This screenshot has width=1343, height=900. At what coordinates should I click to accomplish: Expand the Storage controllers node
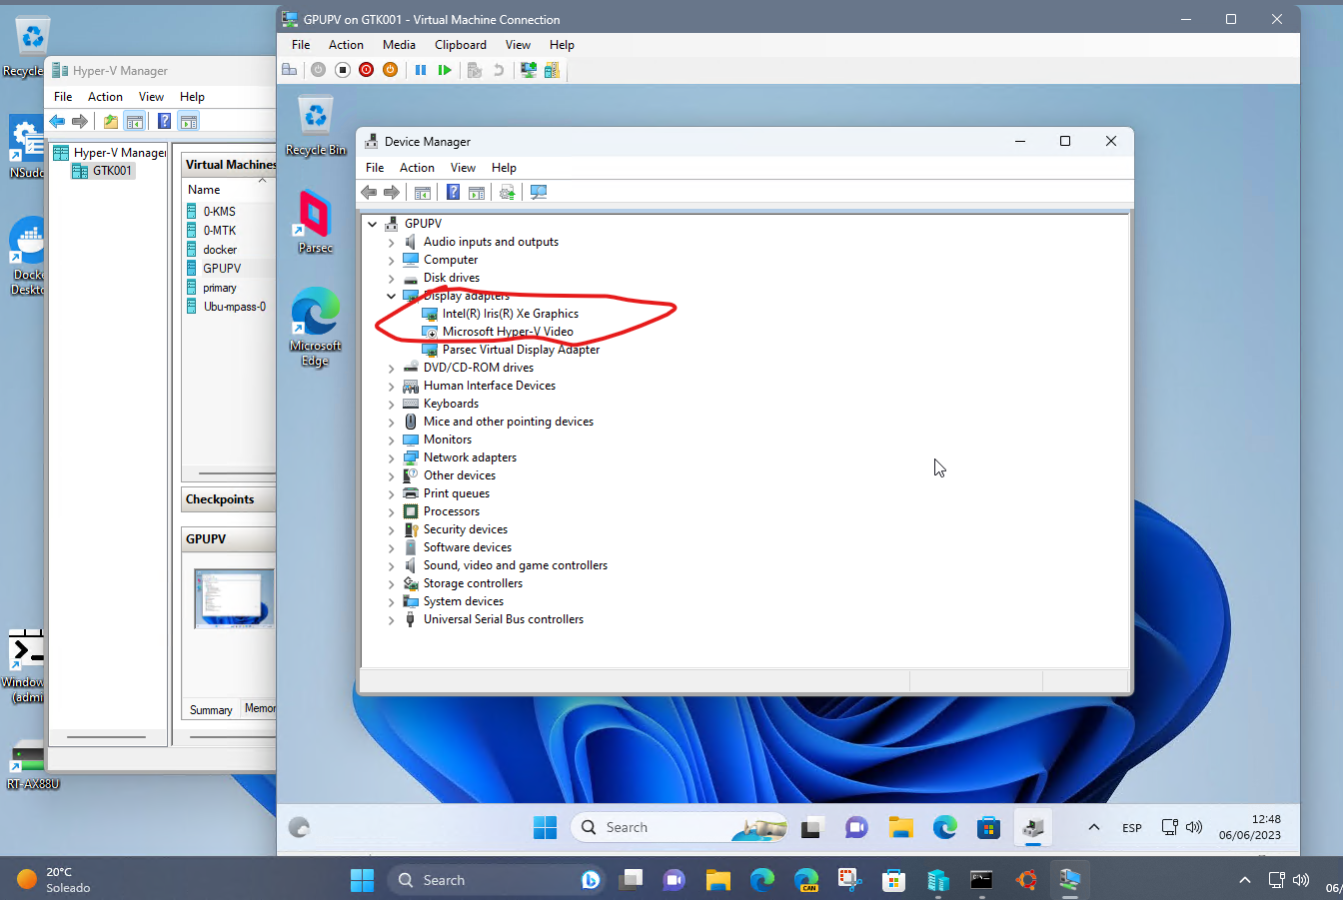(391, 584)
